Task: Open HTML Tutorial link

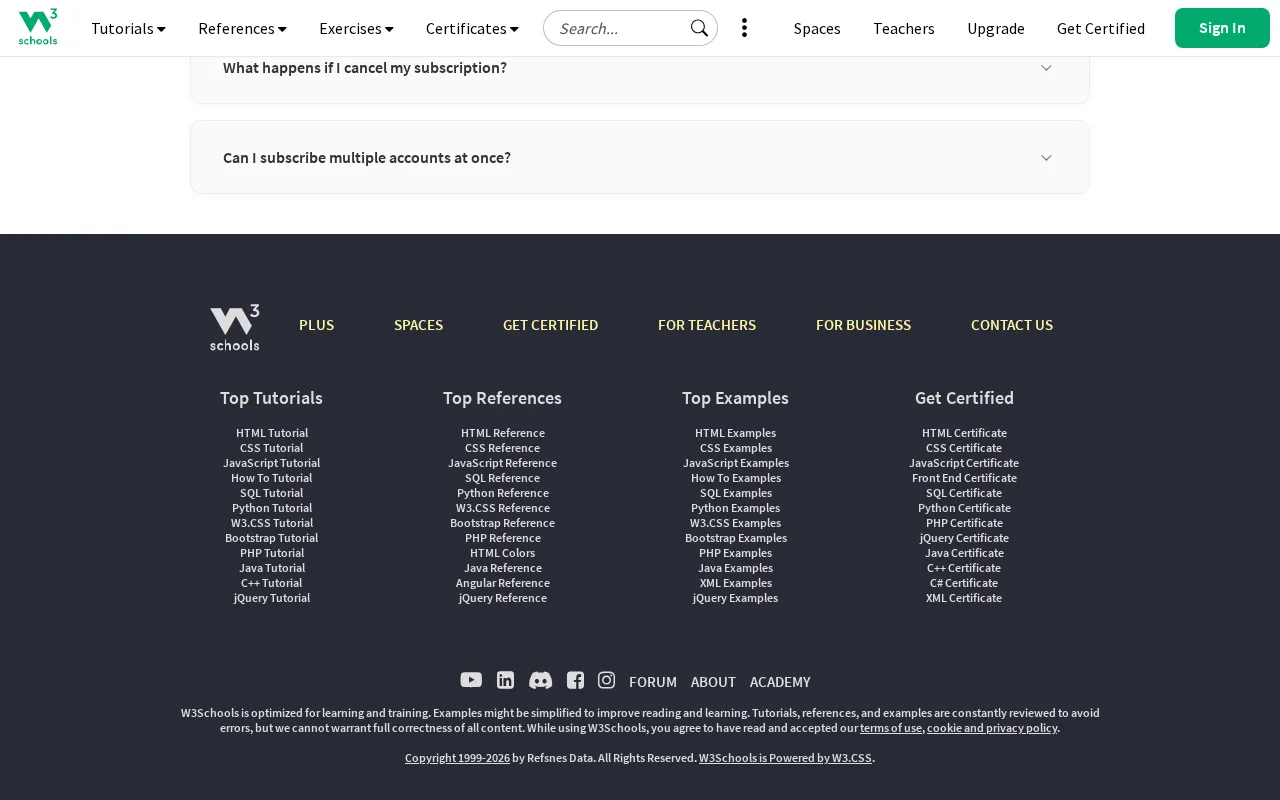Action: [272, 433]
